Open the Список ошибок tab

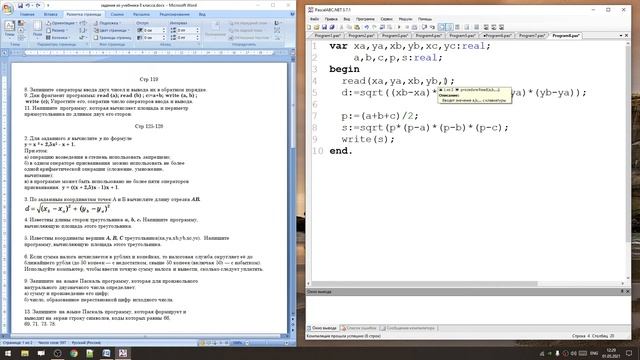359,328
